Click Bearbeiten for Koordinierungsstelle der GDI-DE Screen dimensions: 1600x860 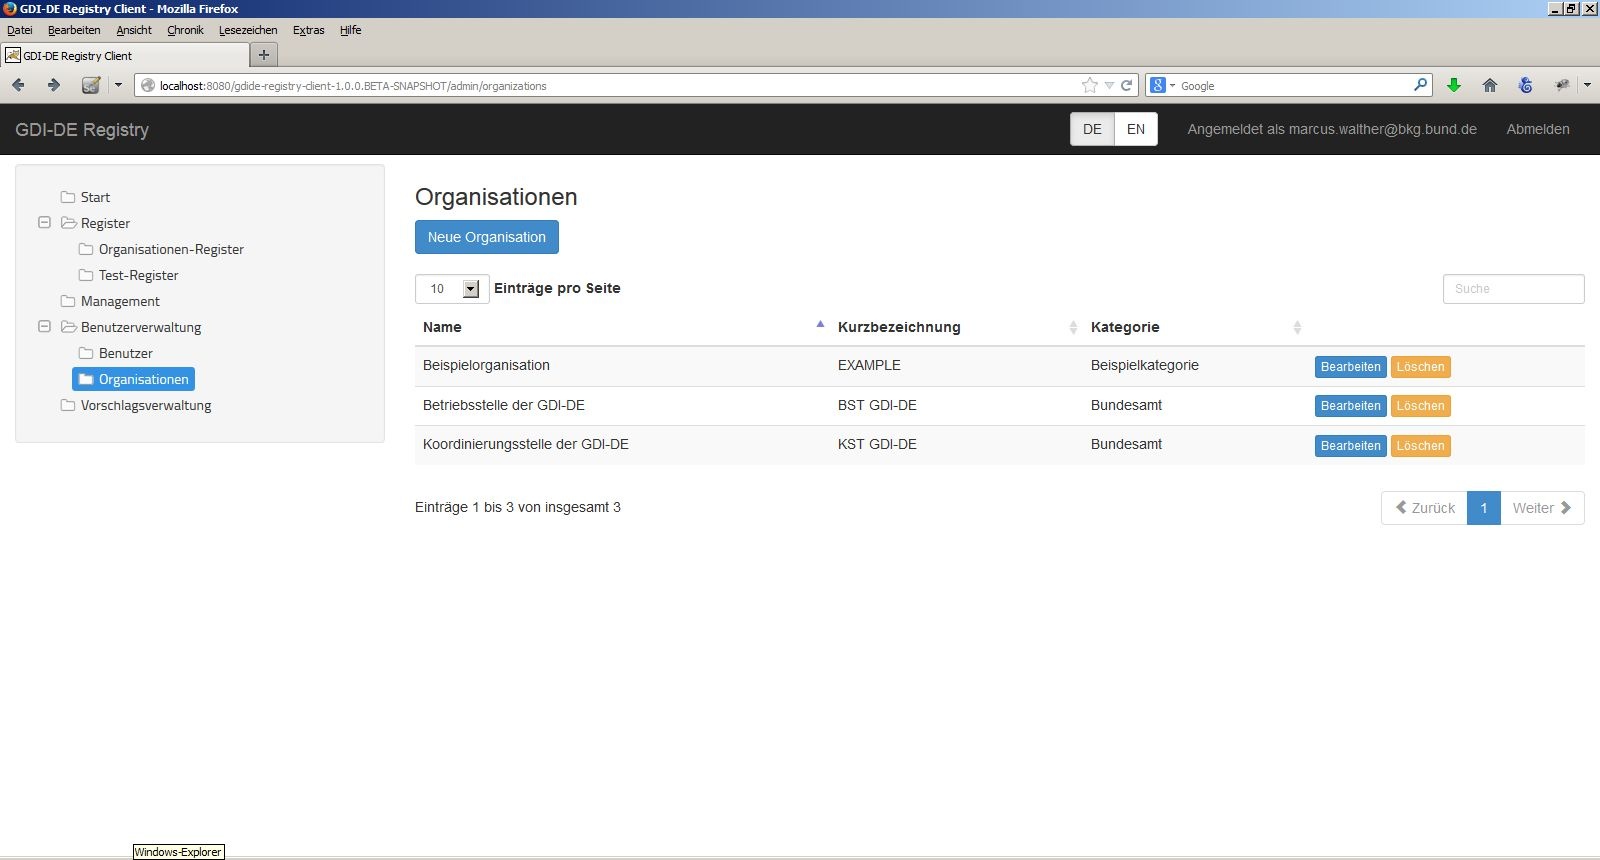pyautogui.click(x=1350, y=446)
